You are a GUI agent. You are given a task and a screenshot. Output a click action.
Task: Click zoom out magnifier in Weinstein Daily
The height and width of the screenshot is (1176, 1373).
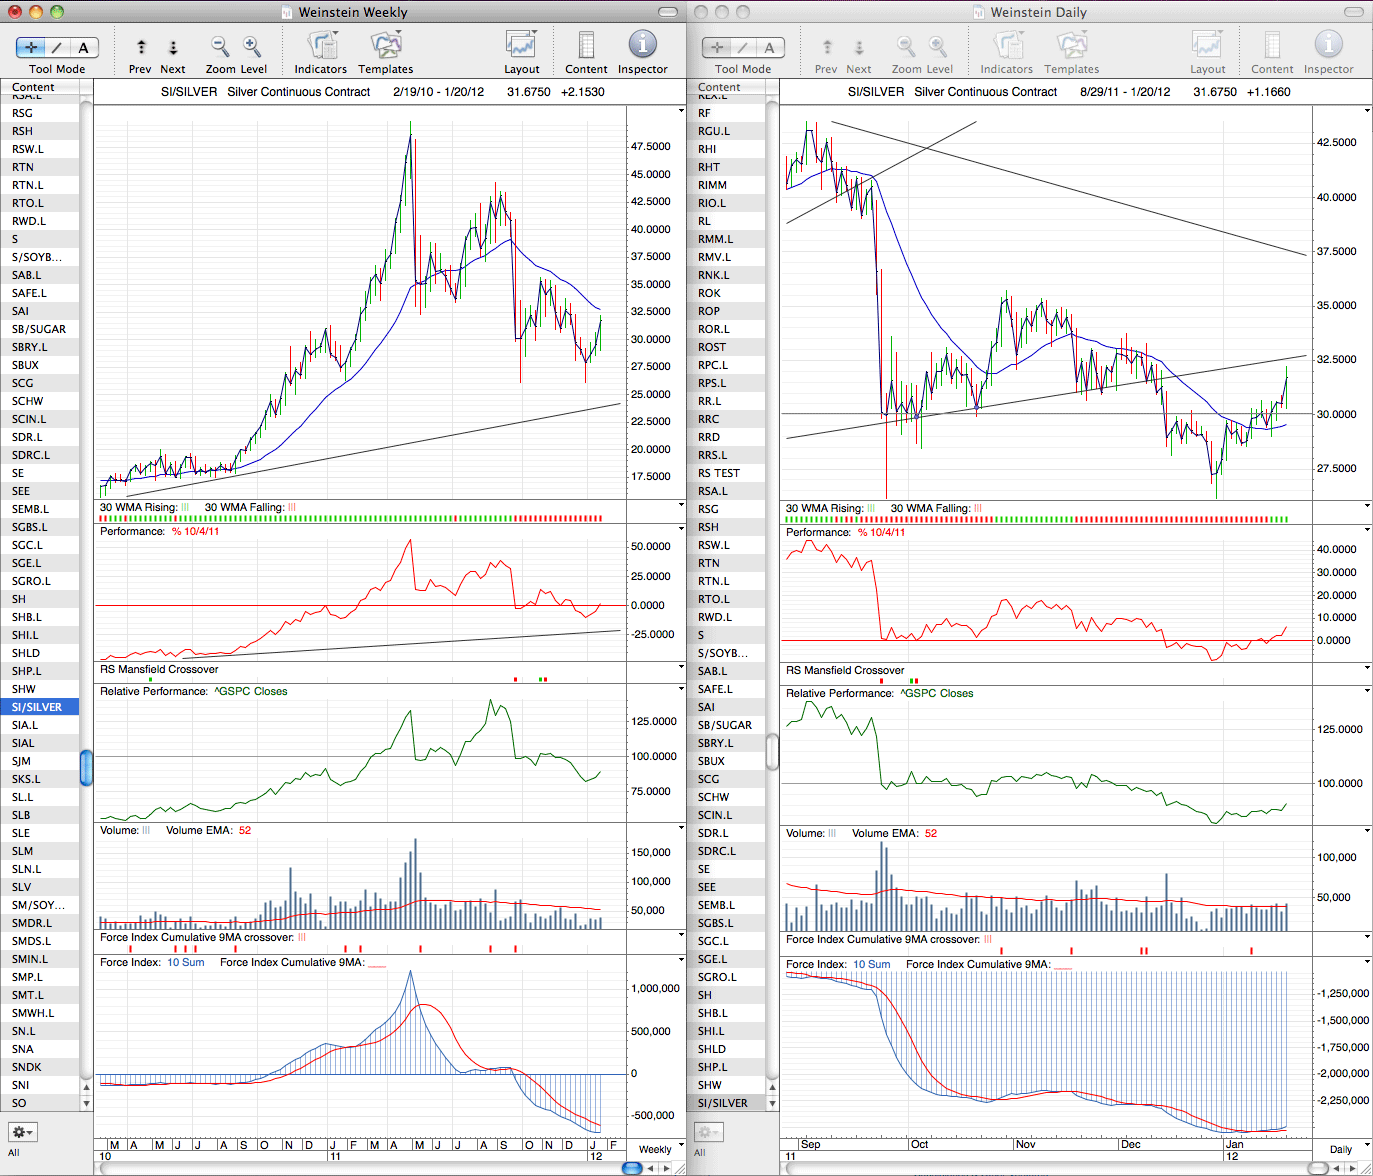[905, 46]
